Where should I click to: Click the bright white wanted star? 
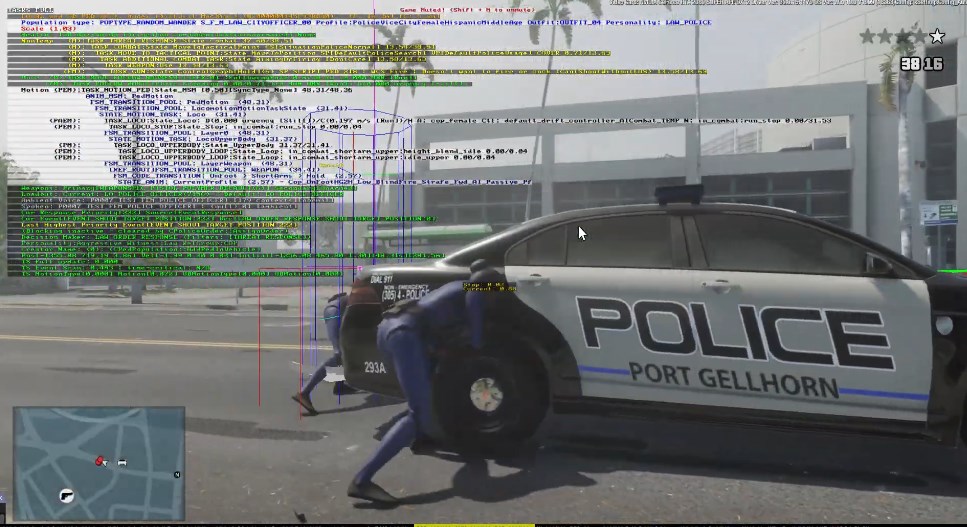(x=937, y=36)
